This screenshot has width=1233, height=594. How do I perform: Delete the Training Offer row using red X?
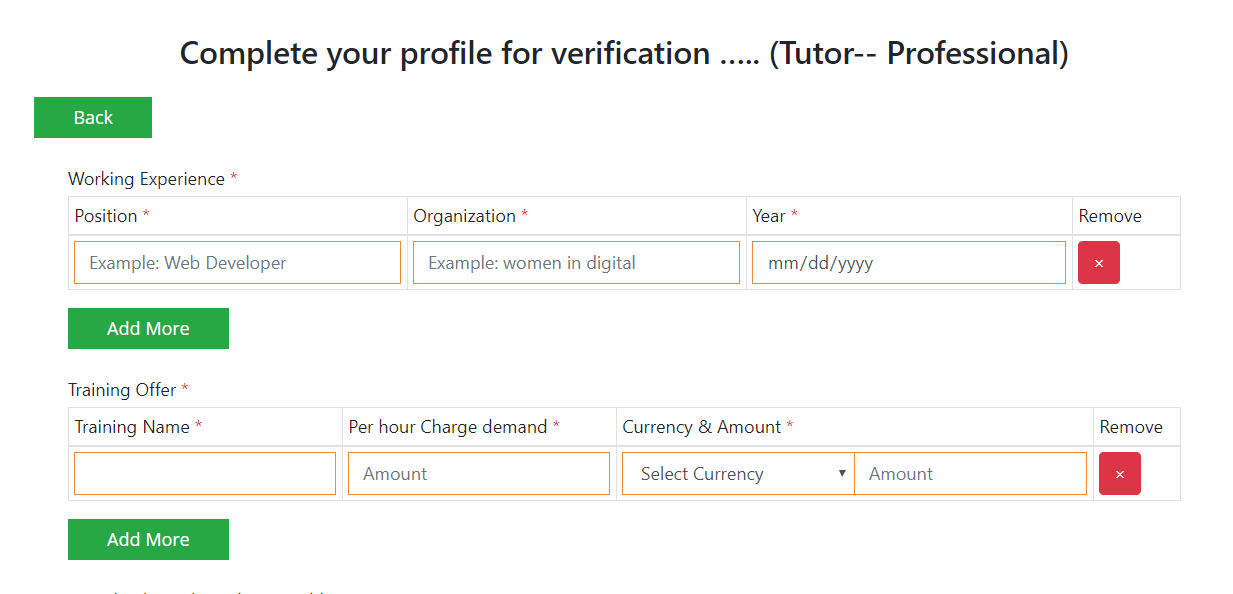[x=1119, y=474]
